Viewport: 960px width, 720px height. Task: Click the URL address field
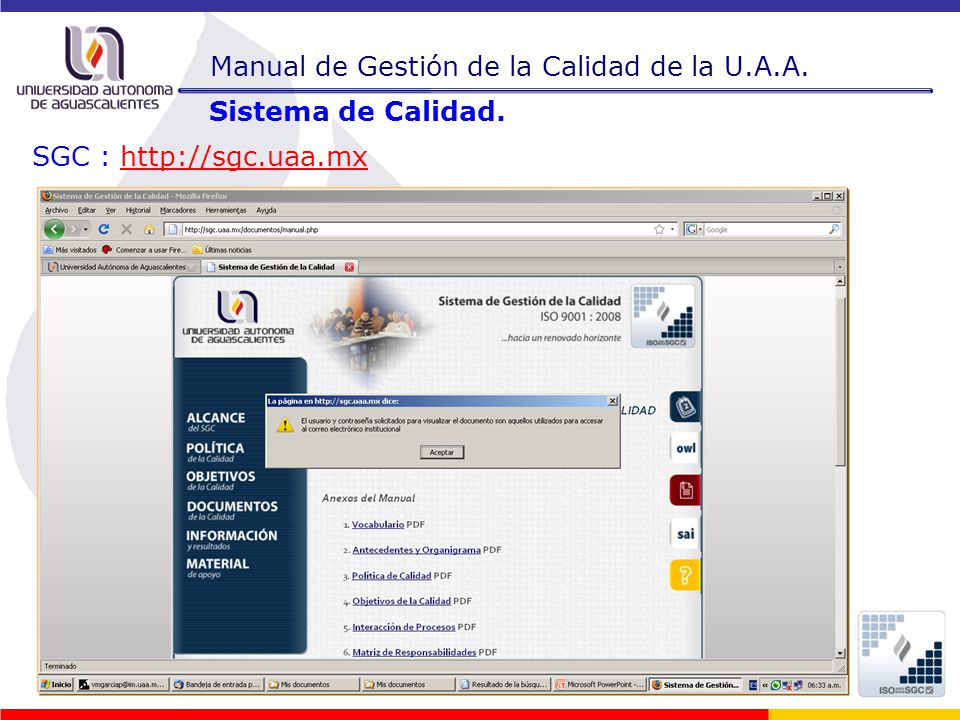point(416,230)
